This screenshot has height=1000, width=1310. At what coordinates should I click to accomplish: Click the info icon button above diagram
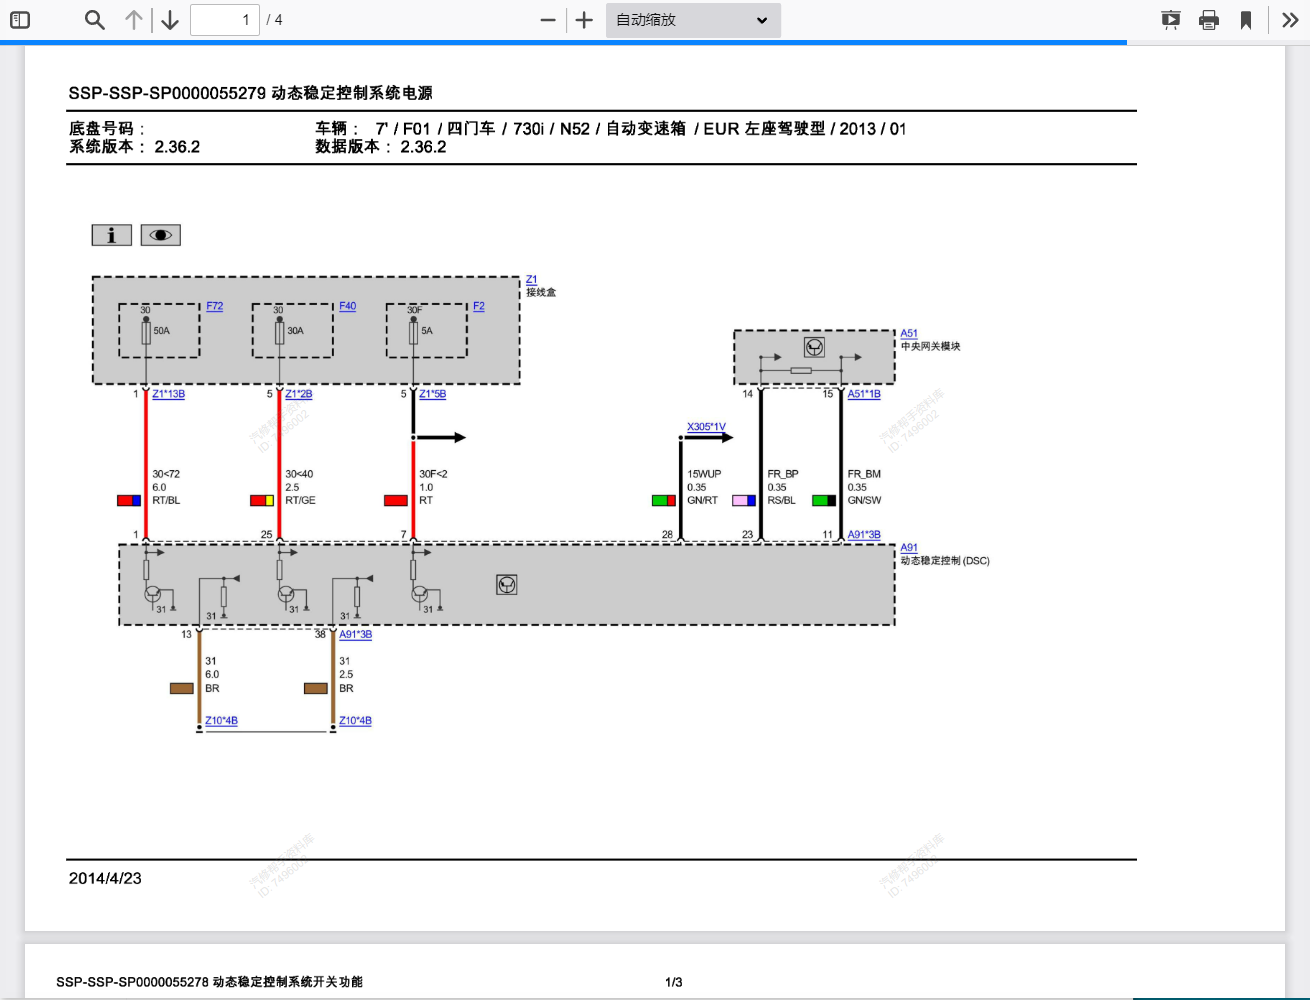coord(112,235)
